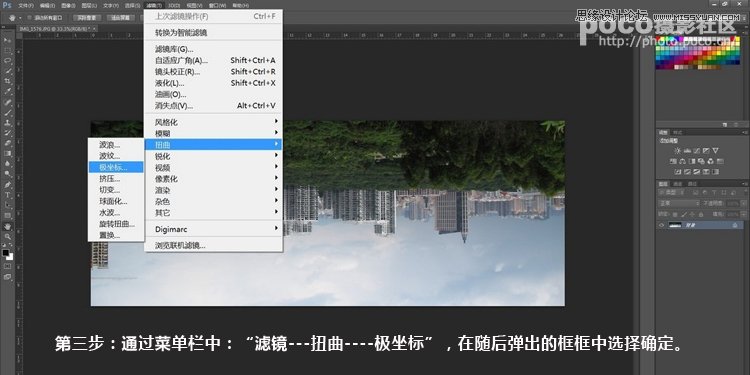The image size is (750, 375).
Task: Select the Healing Brush tool
Action: point(8,102)
